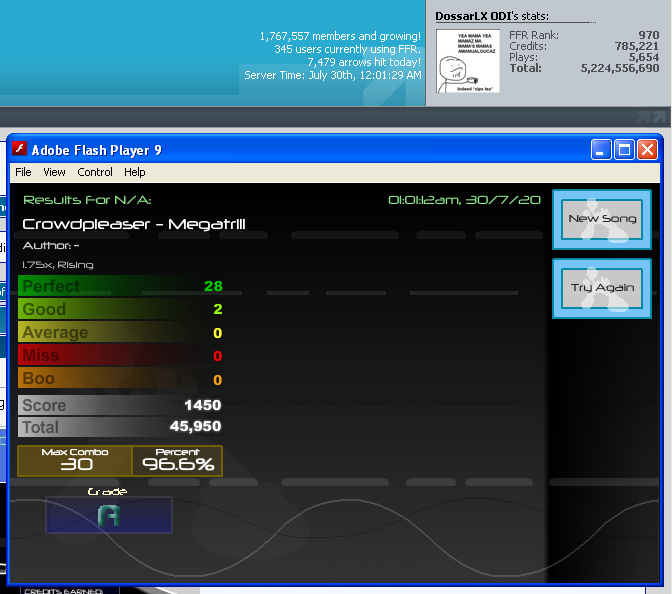The width and height of the screenshot is (672, 594).
Task: Click the red Miss score bar
Action: 120,356
